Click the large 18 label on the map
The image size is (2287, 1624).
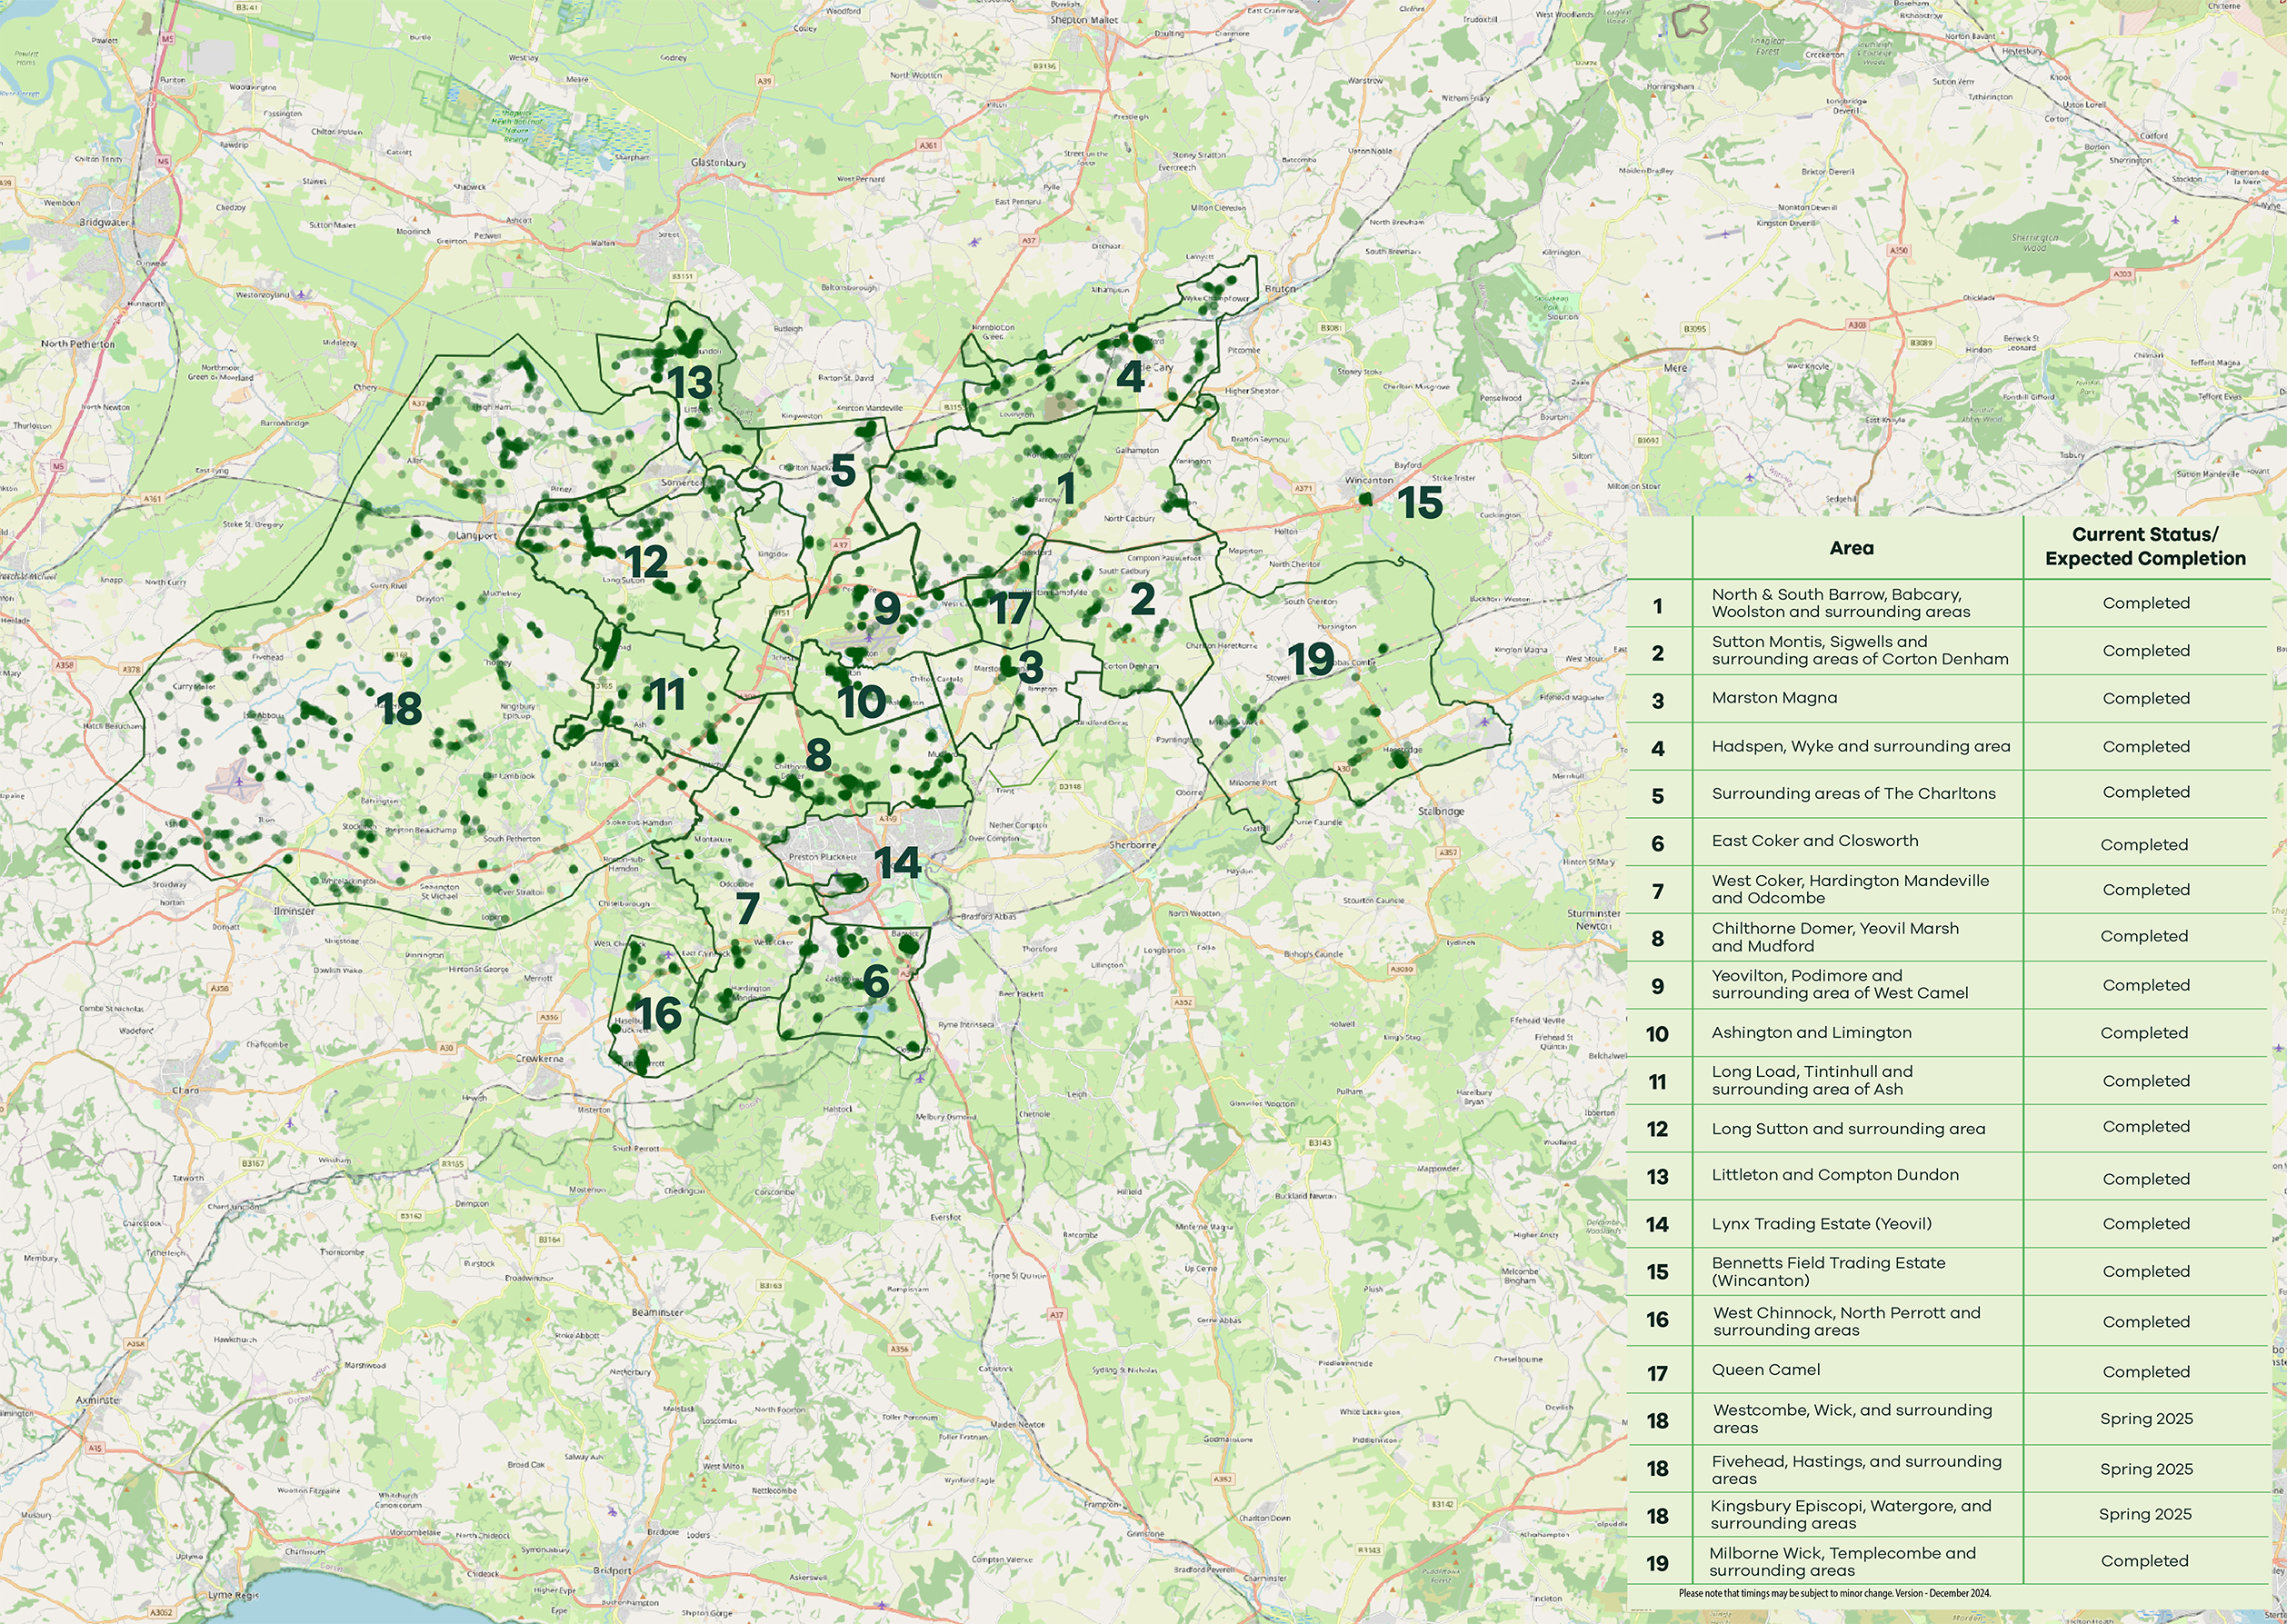click(x=400, y=710)
